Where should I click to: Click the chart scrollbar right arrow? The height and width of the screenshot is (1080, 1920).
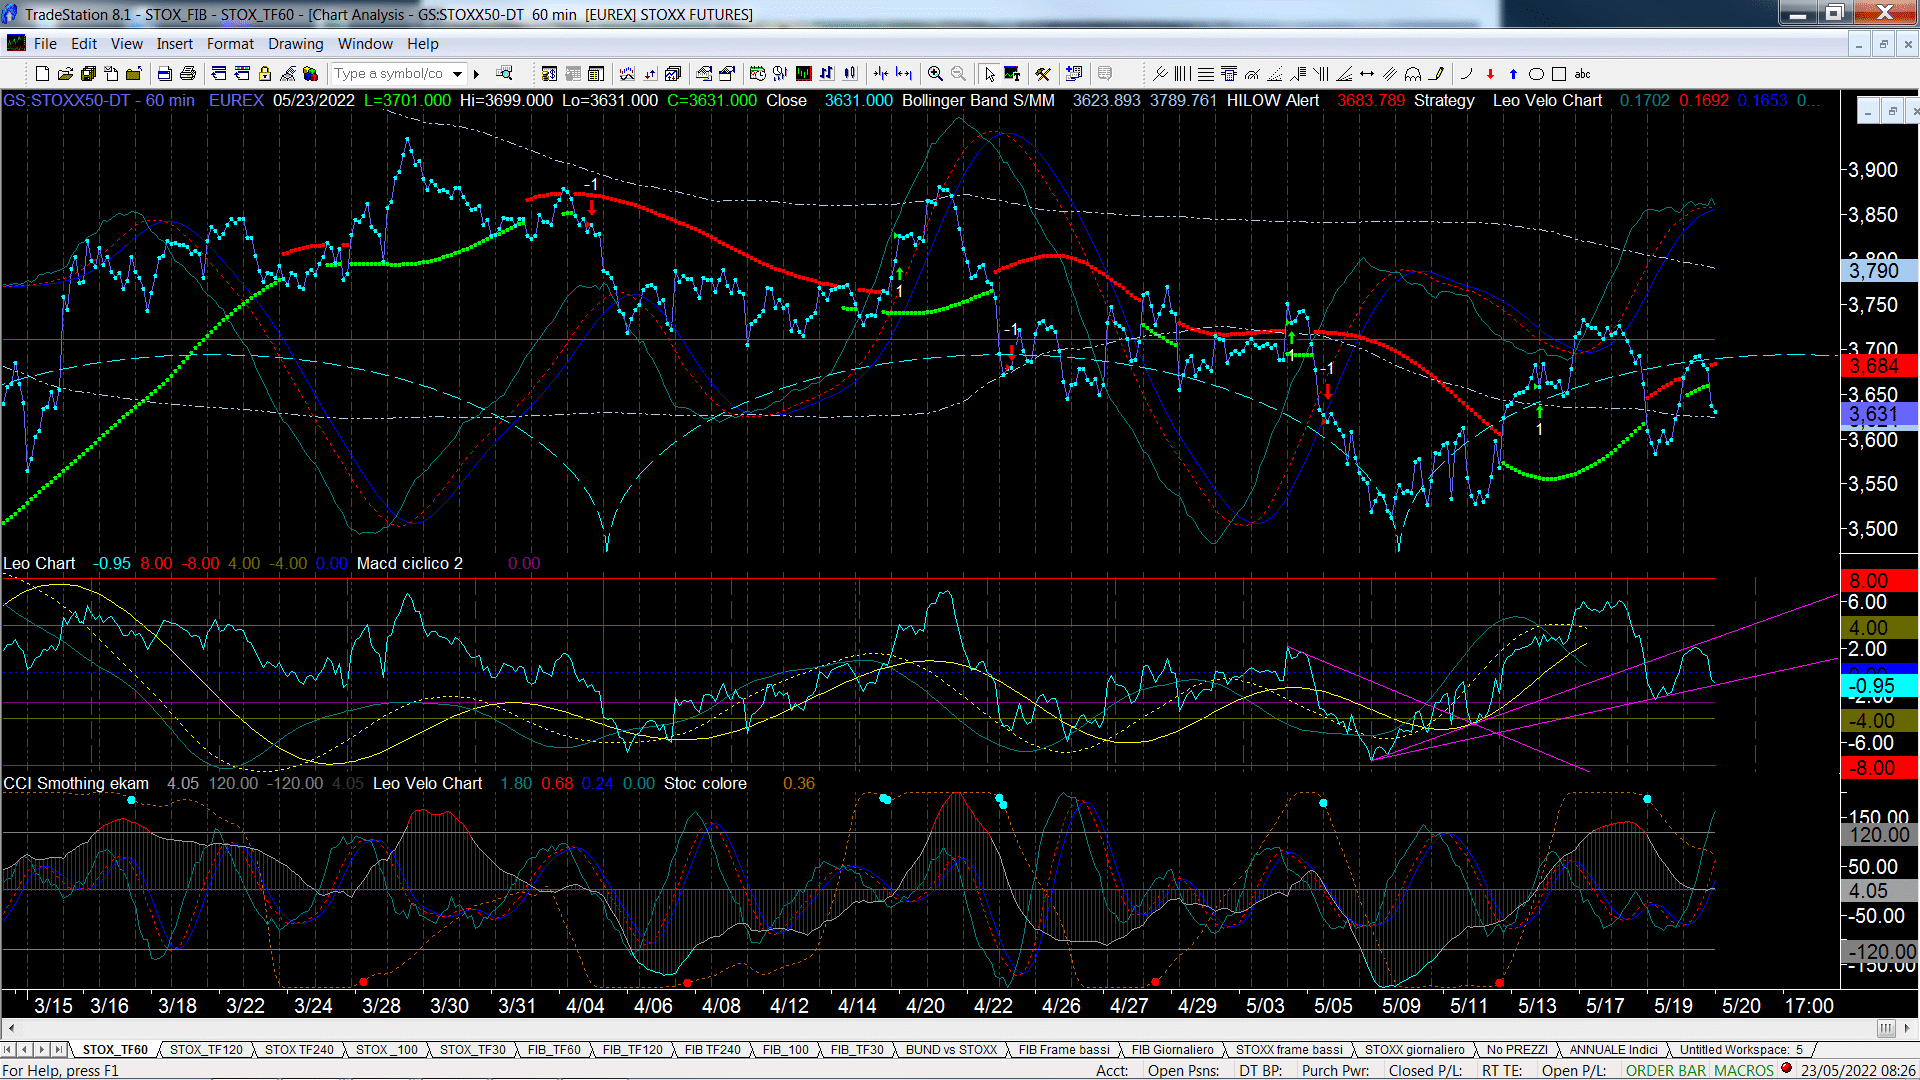(x=1908, y=1028)
